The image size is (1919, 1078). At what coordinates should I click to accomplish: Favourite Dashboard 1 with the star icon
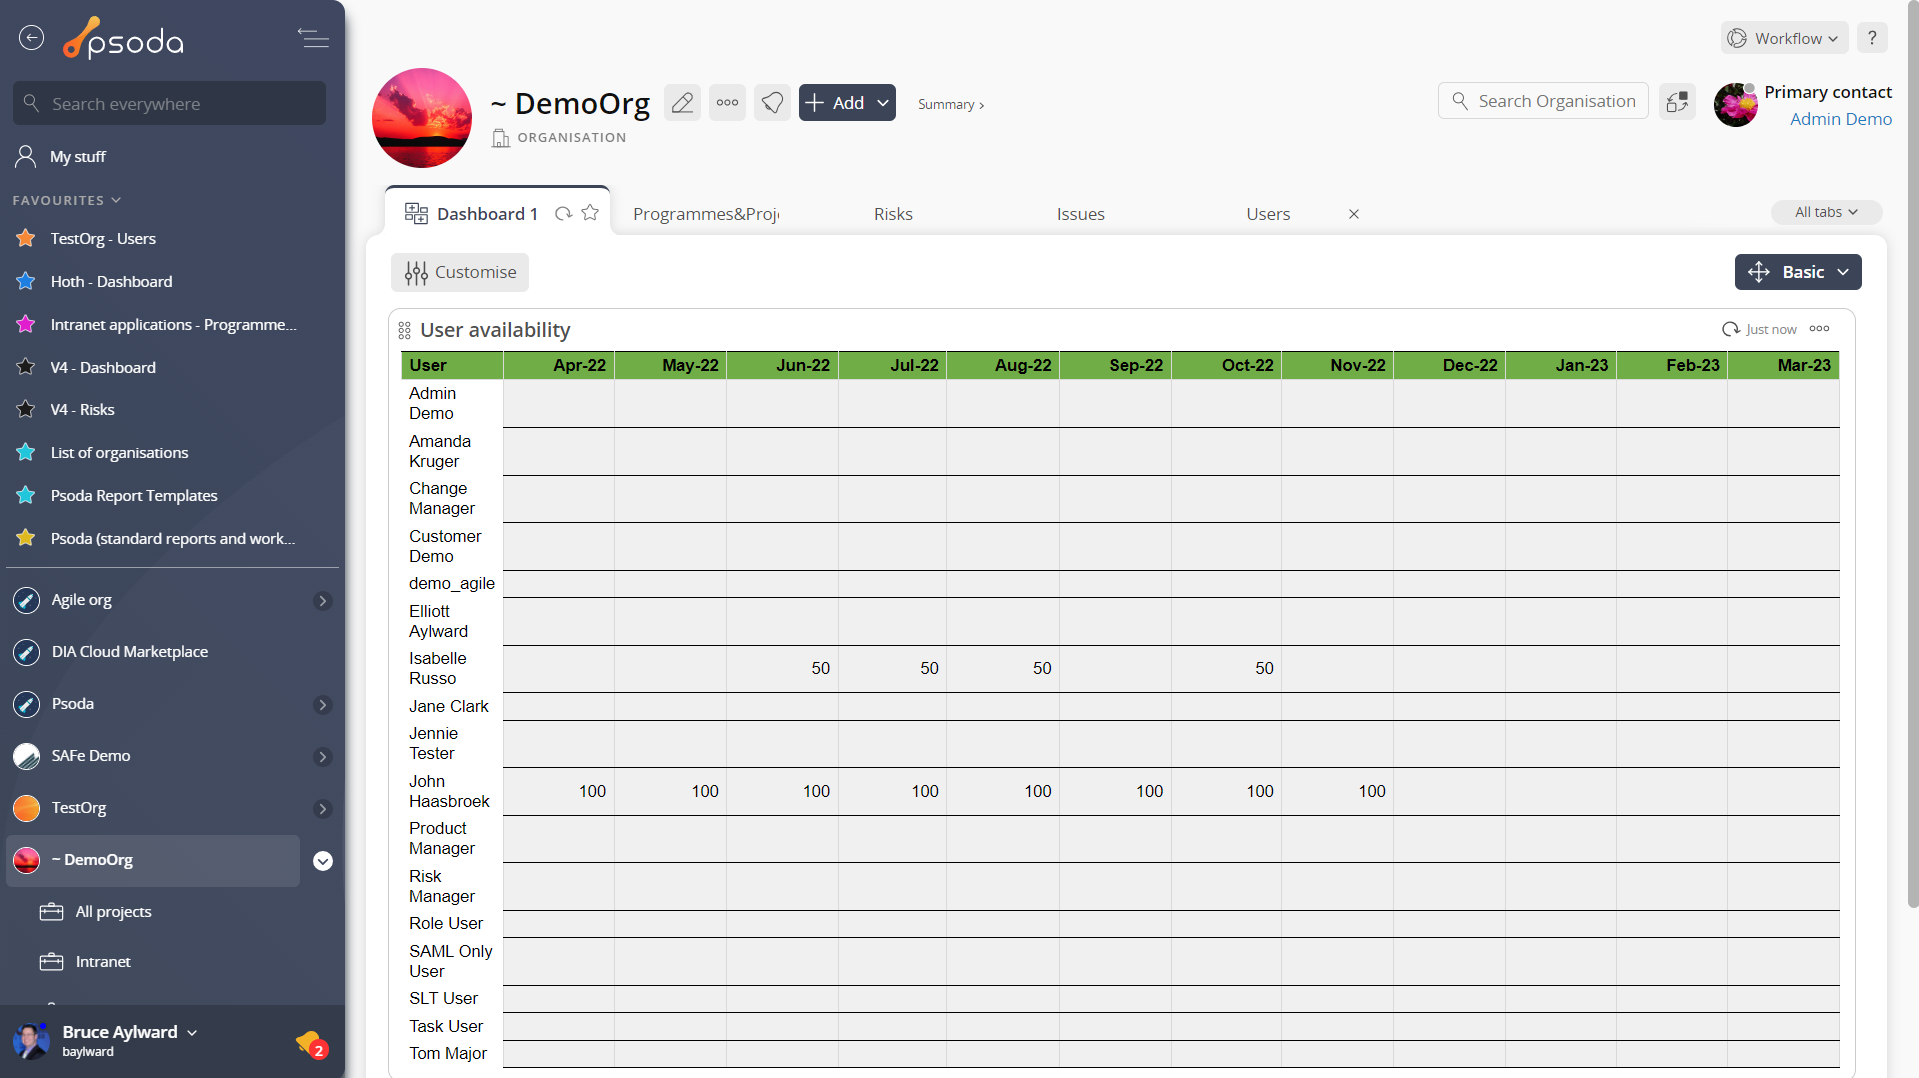(x=590, y=213)
